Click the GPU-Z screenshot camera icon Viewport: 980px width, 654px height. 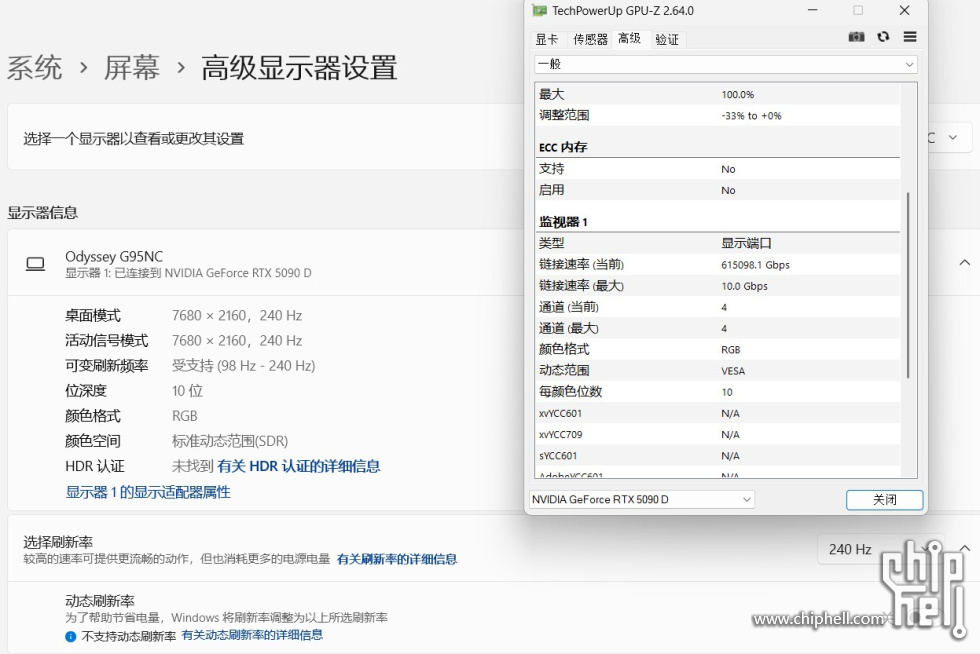coord(856,37)
